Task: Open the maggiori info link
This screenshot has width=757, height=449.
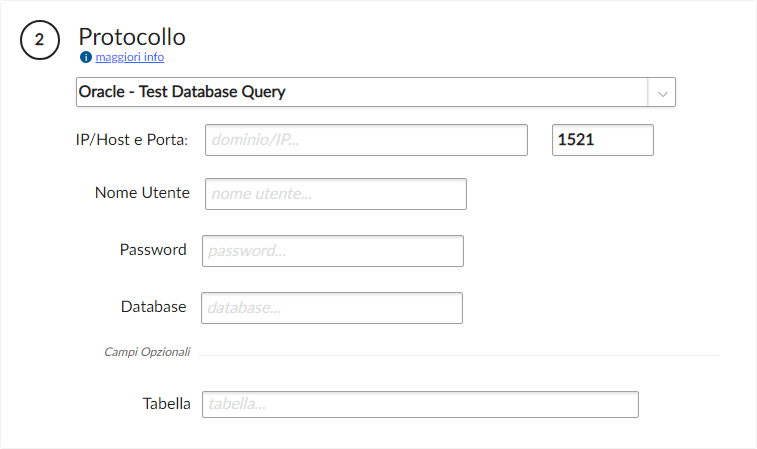Action: point(129,57)
